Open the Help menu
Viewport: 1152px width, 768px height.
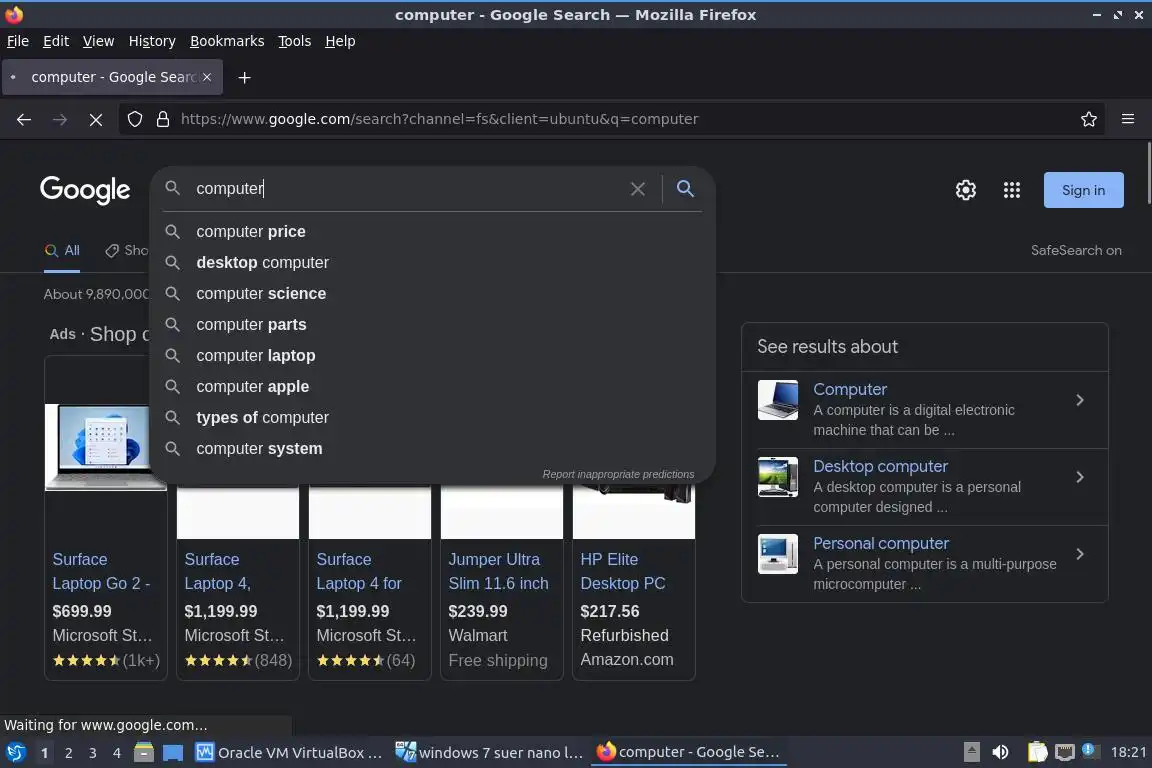[x=340, y=41]
